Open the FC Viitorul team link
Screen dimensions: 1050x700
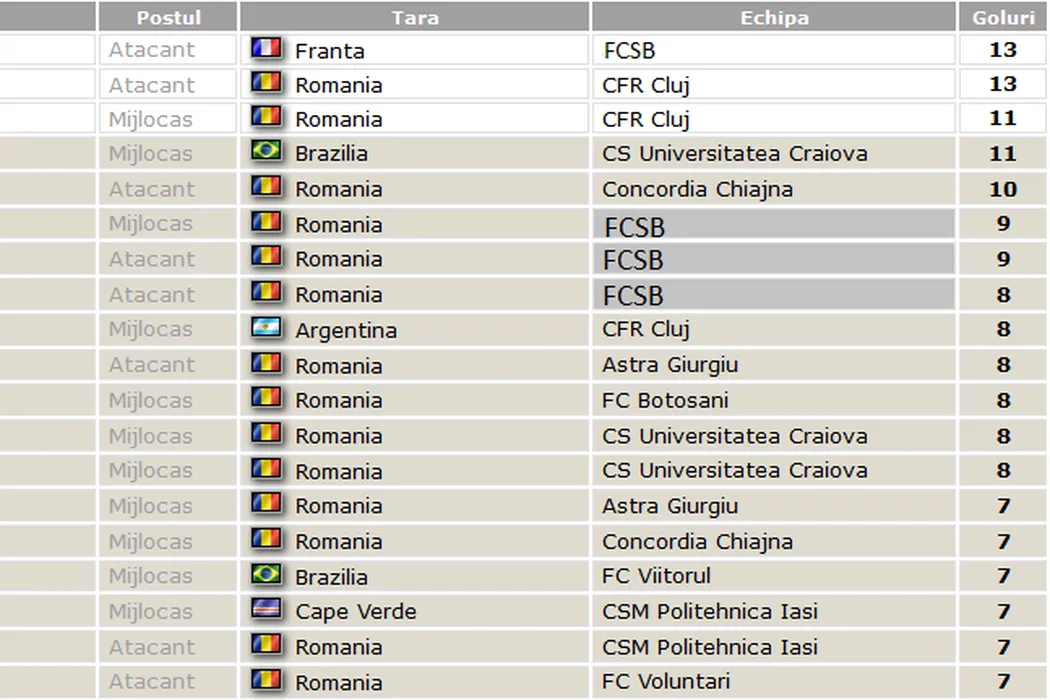(x=656, y=576)
